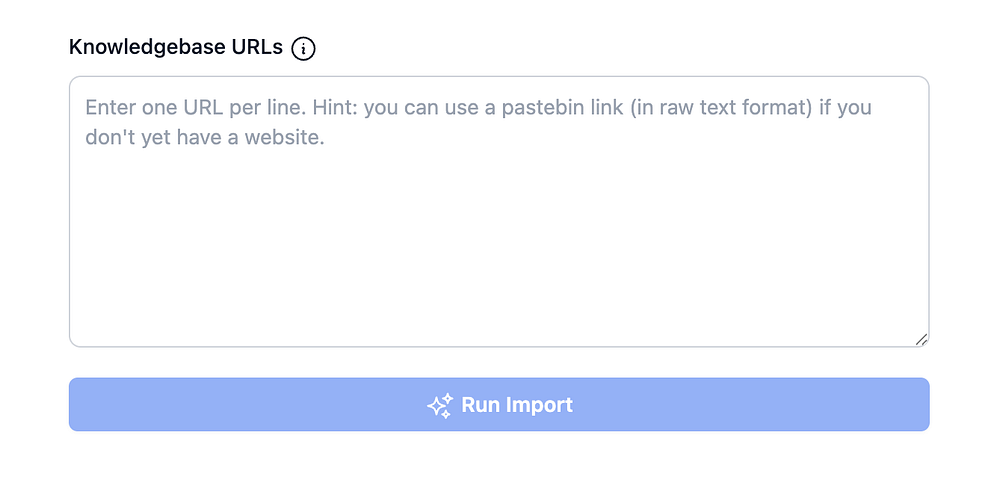Click the diagonal grip at the textarea corner

pos(921,339)
